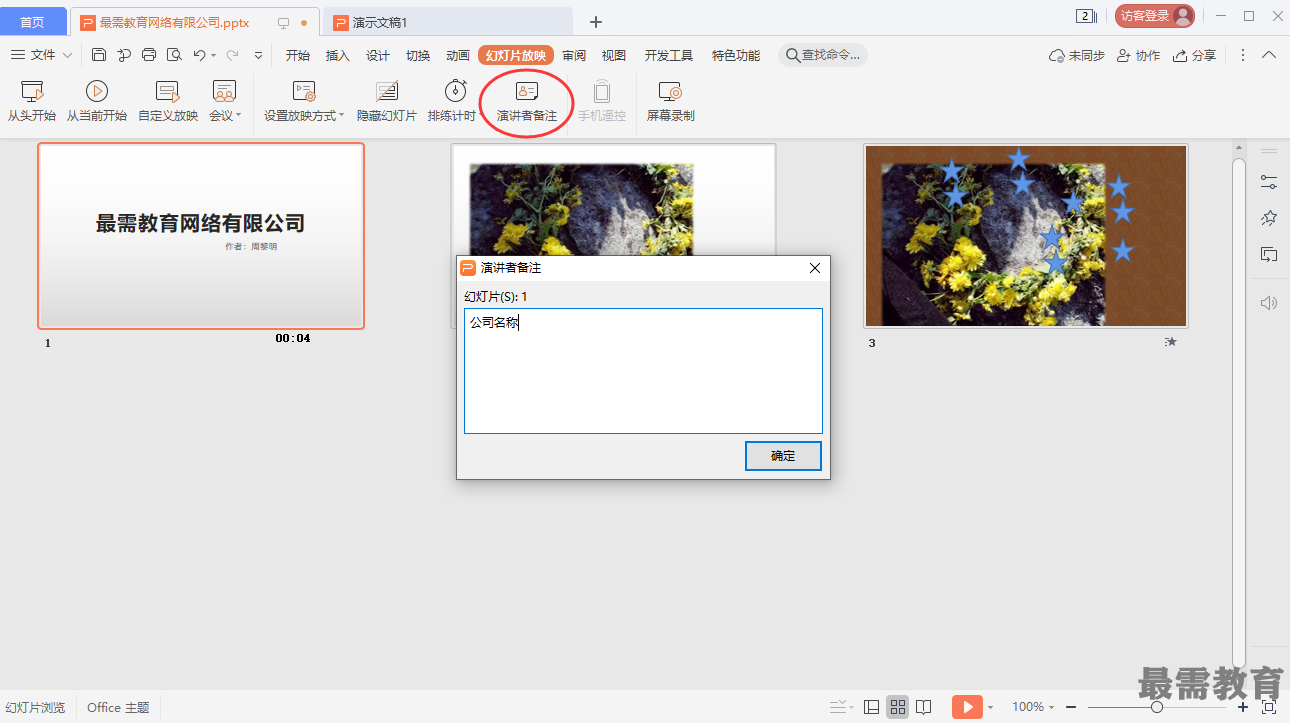
Task: Click the Print Preview magnifier icon
Action: [174, 55]
